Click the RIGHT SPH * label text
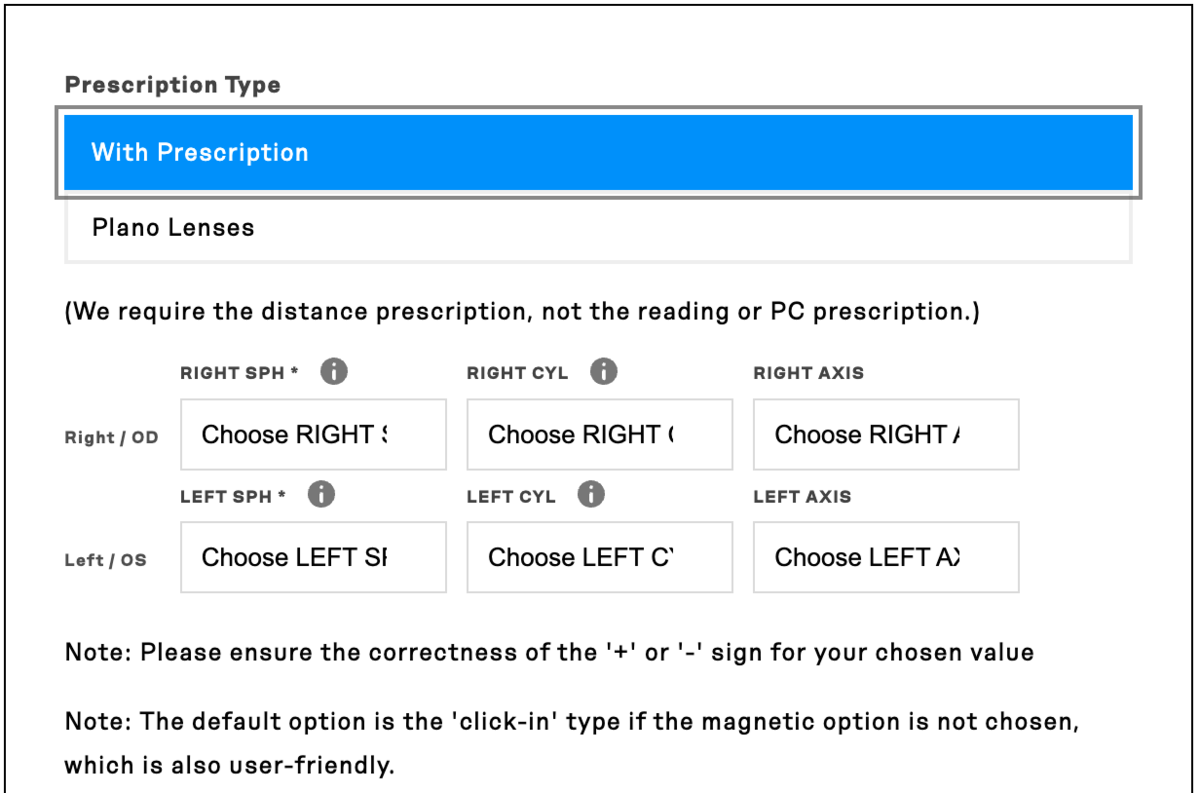The height and width of the screenshot is (793, 1200). 240,373
